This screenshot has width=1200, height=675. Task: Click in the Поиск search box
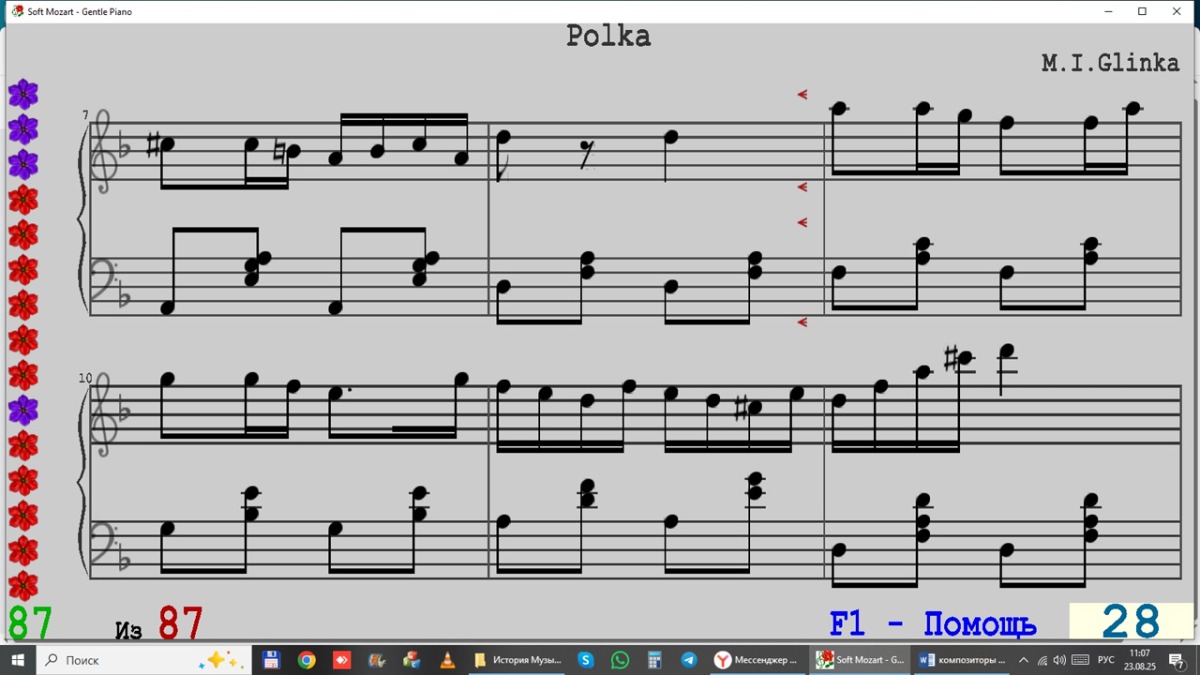pyautogui.click(x=141, y=660)
